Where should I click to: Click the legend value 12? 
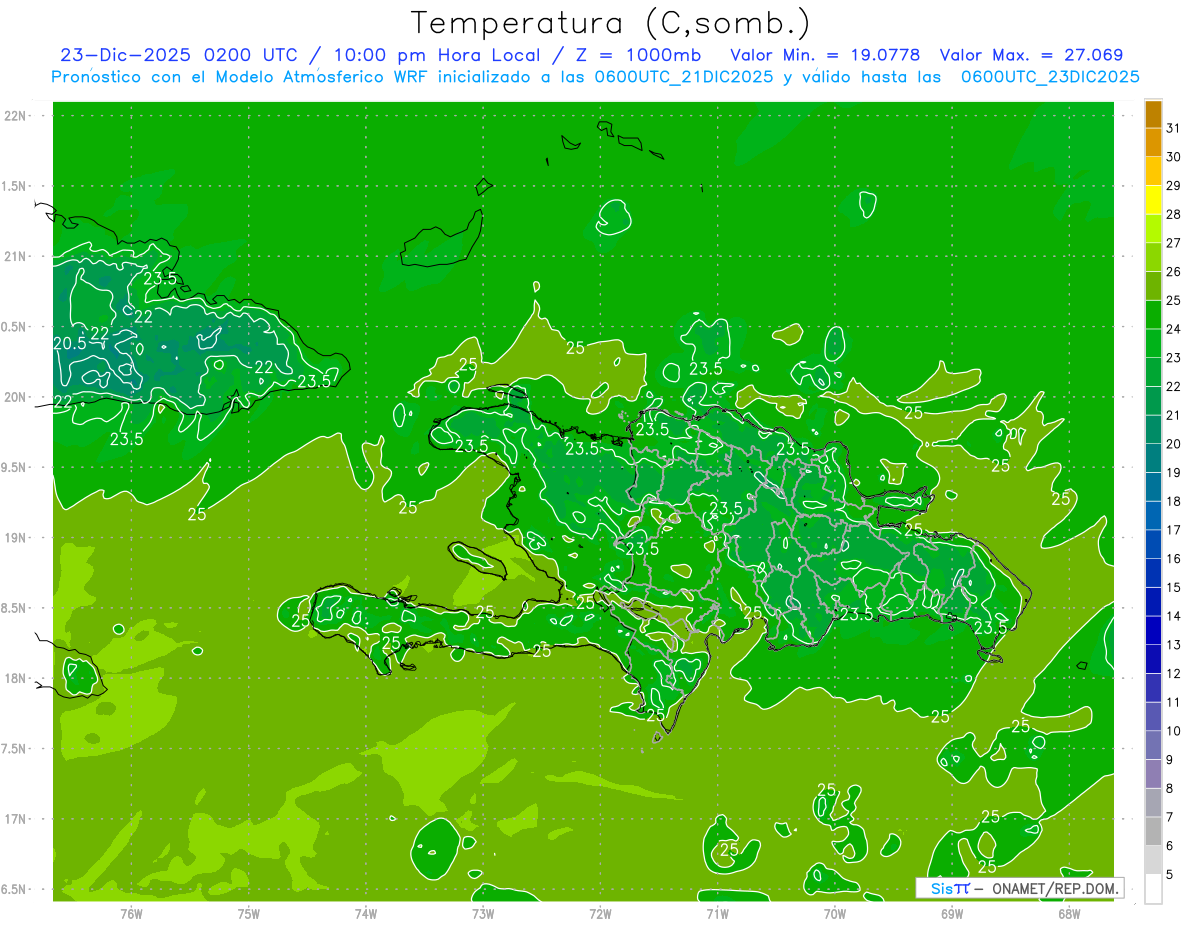1173,673
